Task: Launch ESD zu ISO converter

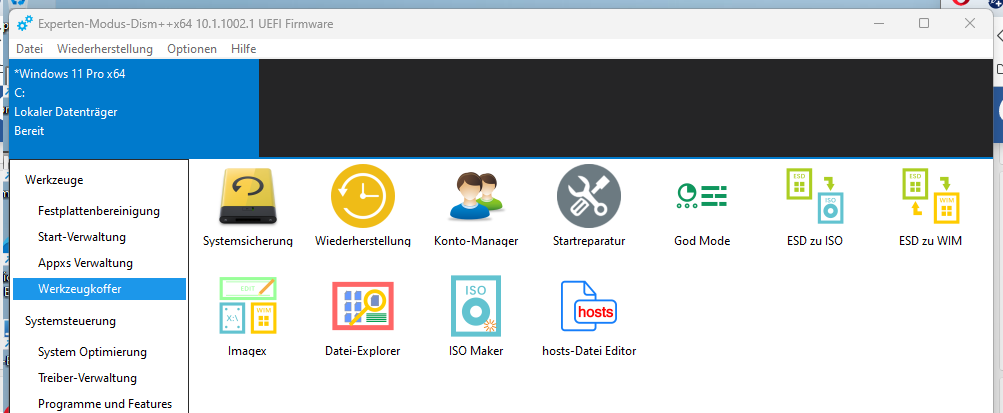Action: (x=814, y=196)
